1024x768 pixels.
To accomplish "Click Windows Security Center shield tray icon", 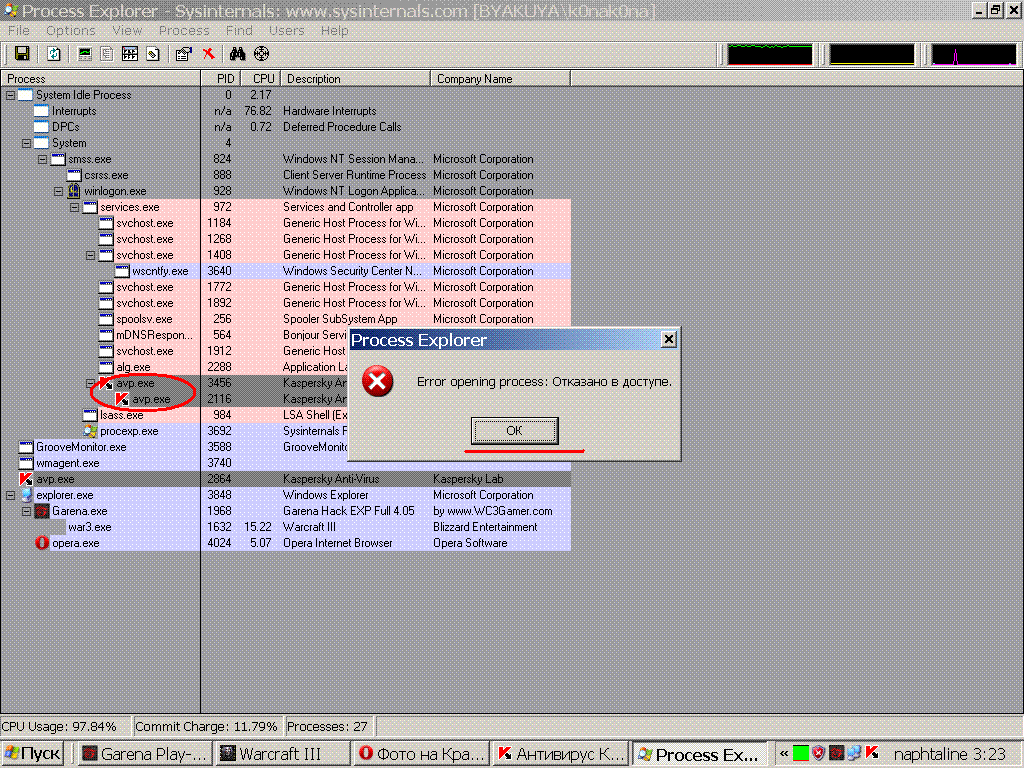I will click(818, 753).
